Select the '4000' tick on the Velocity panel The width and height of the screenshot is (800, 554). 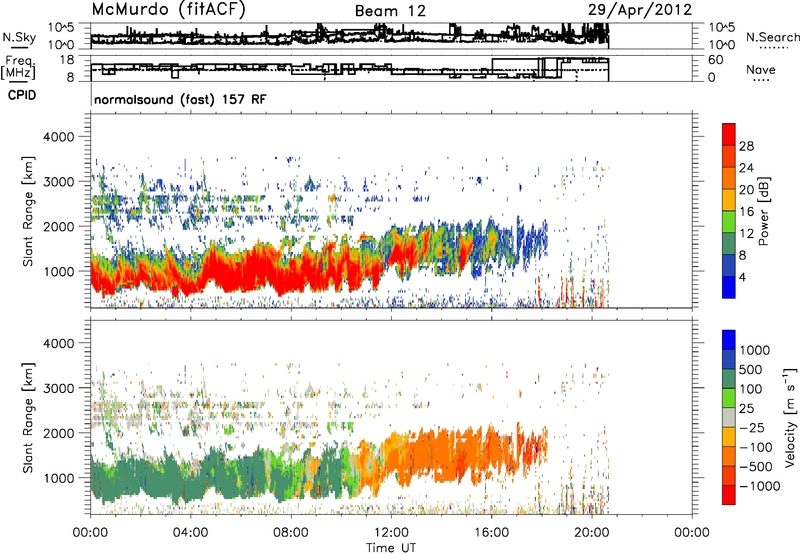click(59, 343)
